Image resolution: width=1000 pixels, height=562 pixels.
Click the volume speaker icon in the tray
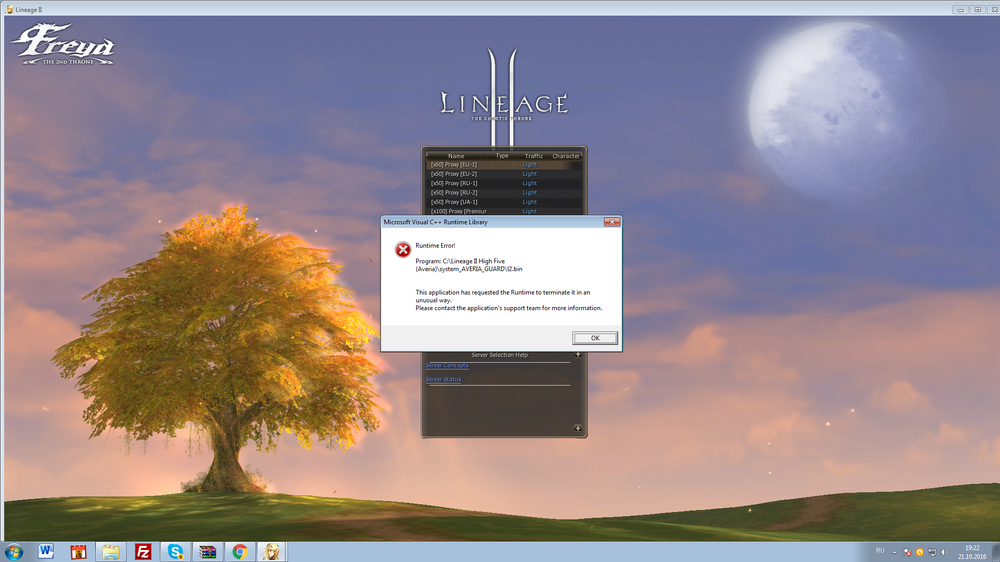[946, 551]
